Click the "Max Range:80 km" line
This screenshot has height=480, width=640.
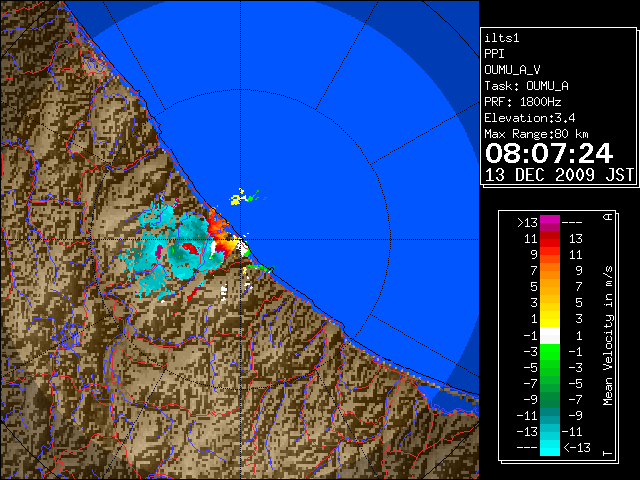coord(536,134)
